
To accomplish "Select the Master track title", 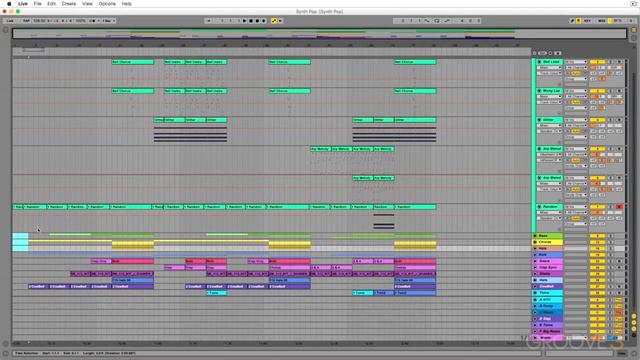I will tap(546, 338).
